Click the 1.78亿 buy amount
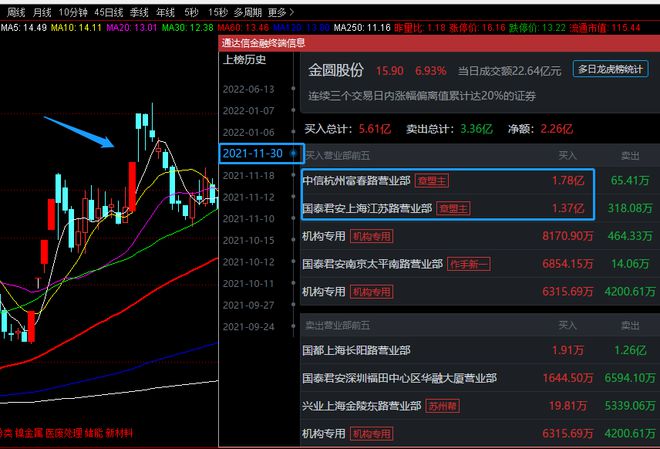 tap(568, 181)
